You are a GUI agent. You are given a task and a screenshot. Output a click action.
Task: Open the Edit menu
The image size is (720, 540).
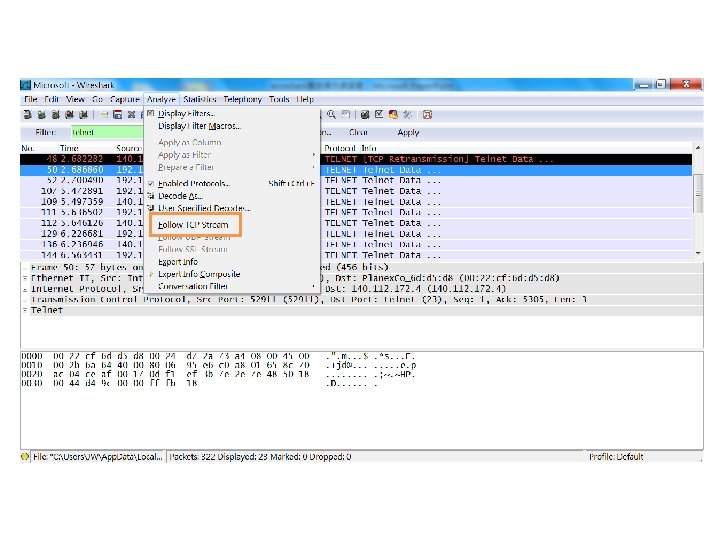(51, 99)
